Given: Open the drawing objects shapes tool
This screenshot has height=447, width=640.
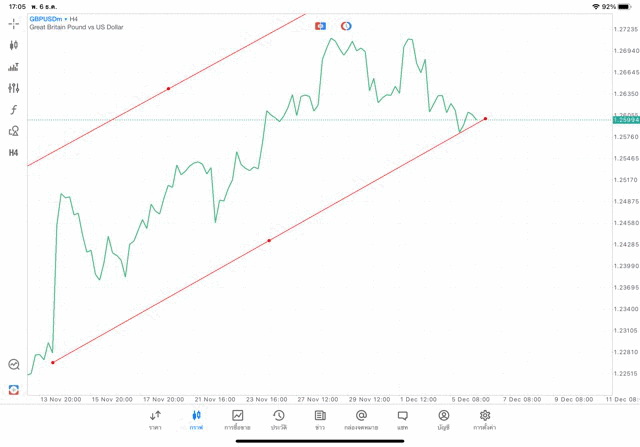Looking at the screenshot, I should 13,131.
